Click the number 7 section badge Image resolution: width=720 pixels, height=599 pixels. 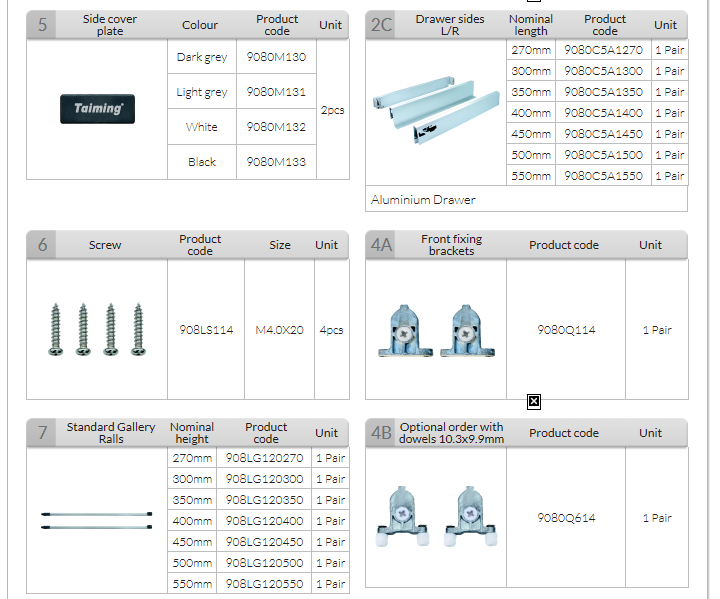42,433
